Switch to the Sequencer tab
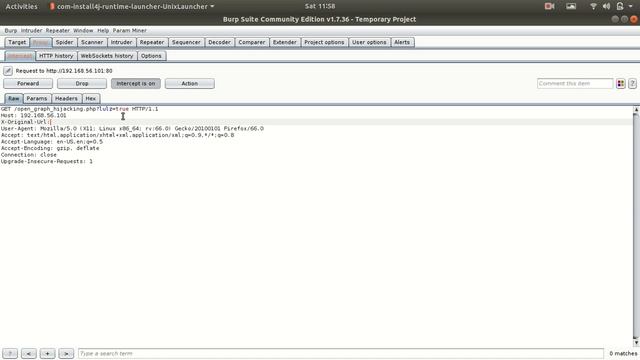This screenshot has height=360, width=640. [186, 42]
